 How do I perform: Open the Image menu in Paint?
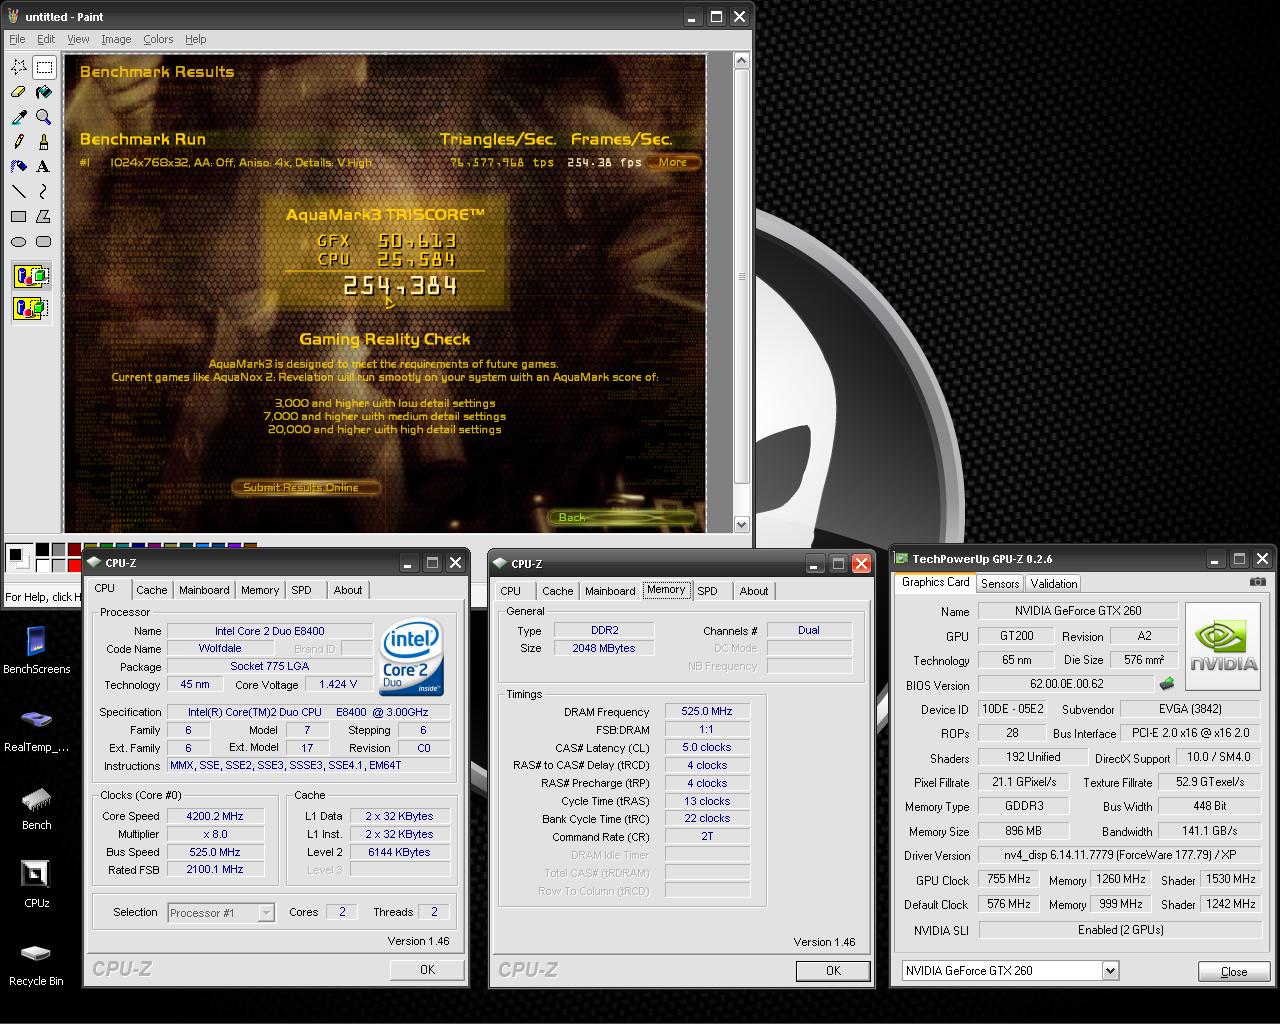[116, 39]
